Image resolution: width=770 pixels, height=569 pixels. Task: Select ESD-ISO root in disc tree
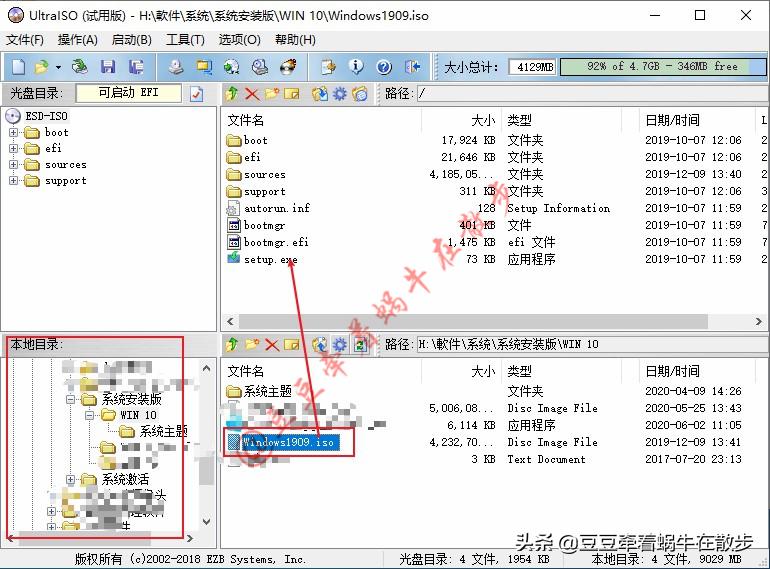(47, 116)
